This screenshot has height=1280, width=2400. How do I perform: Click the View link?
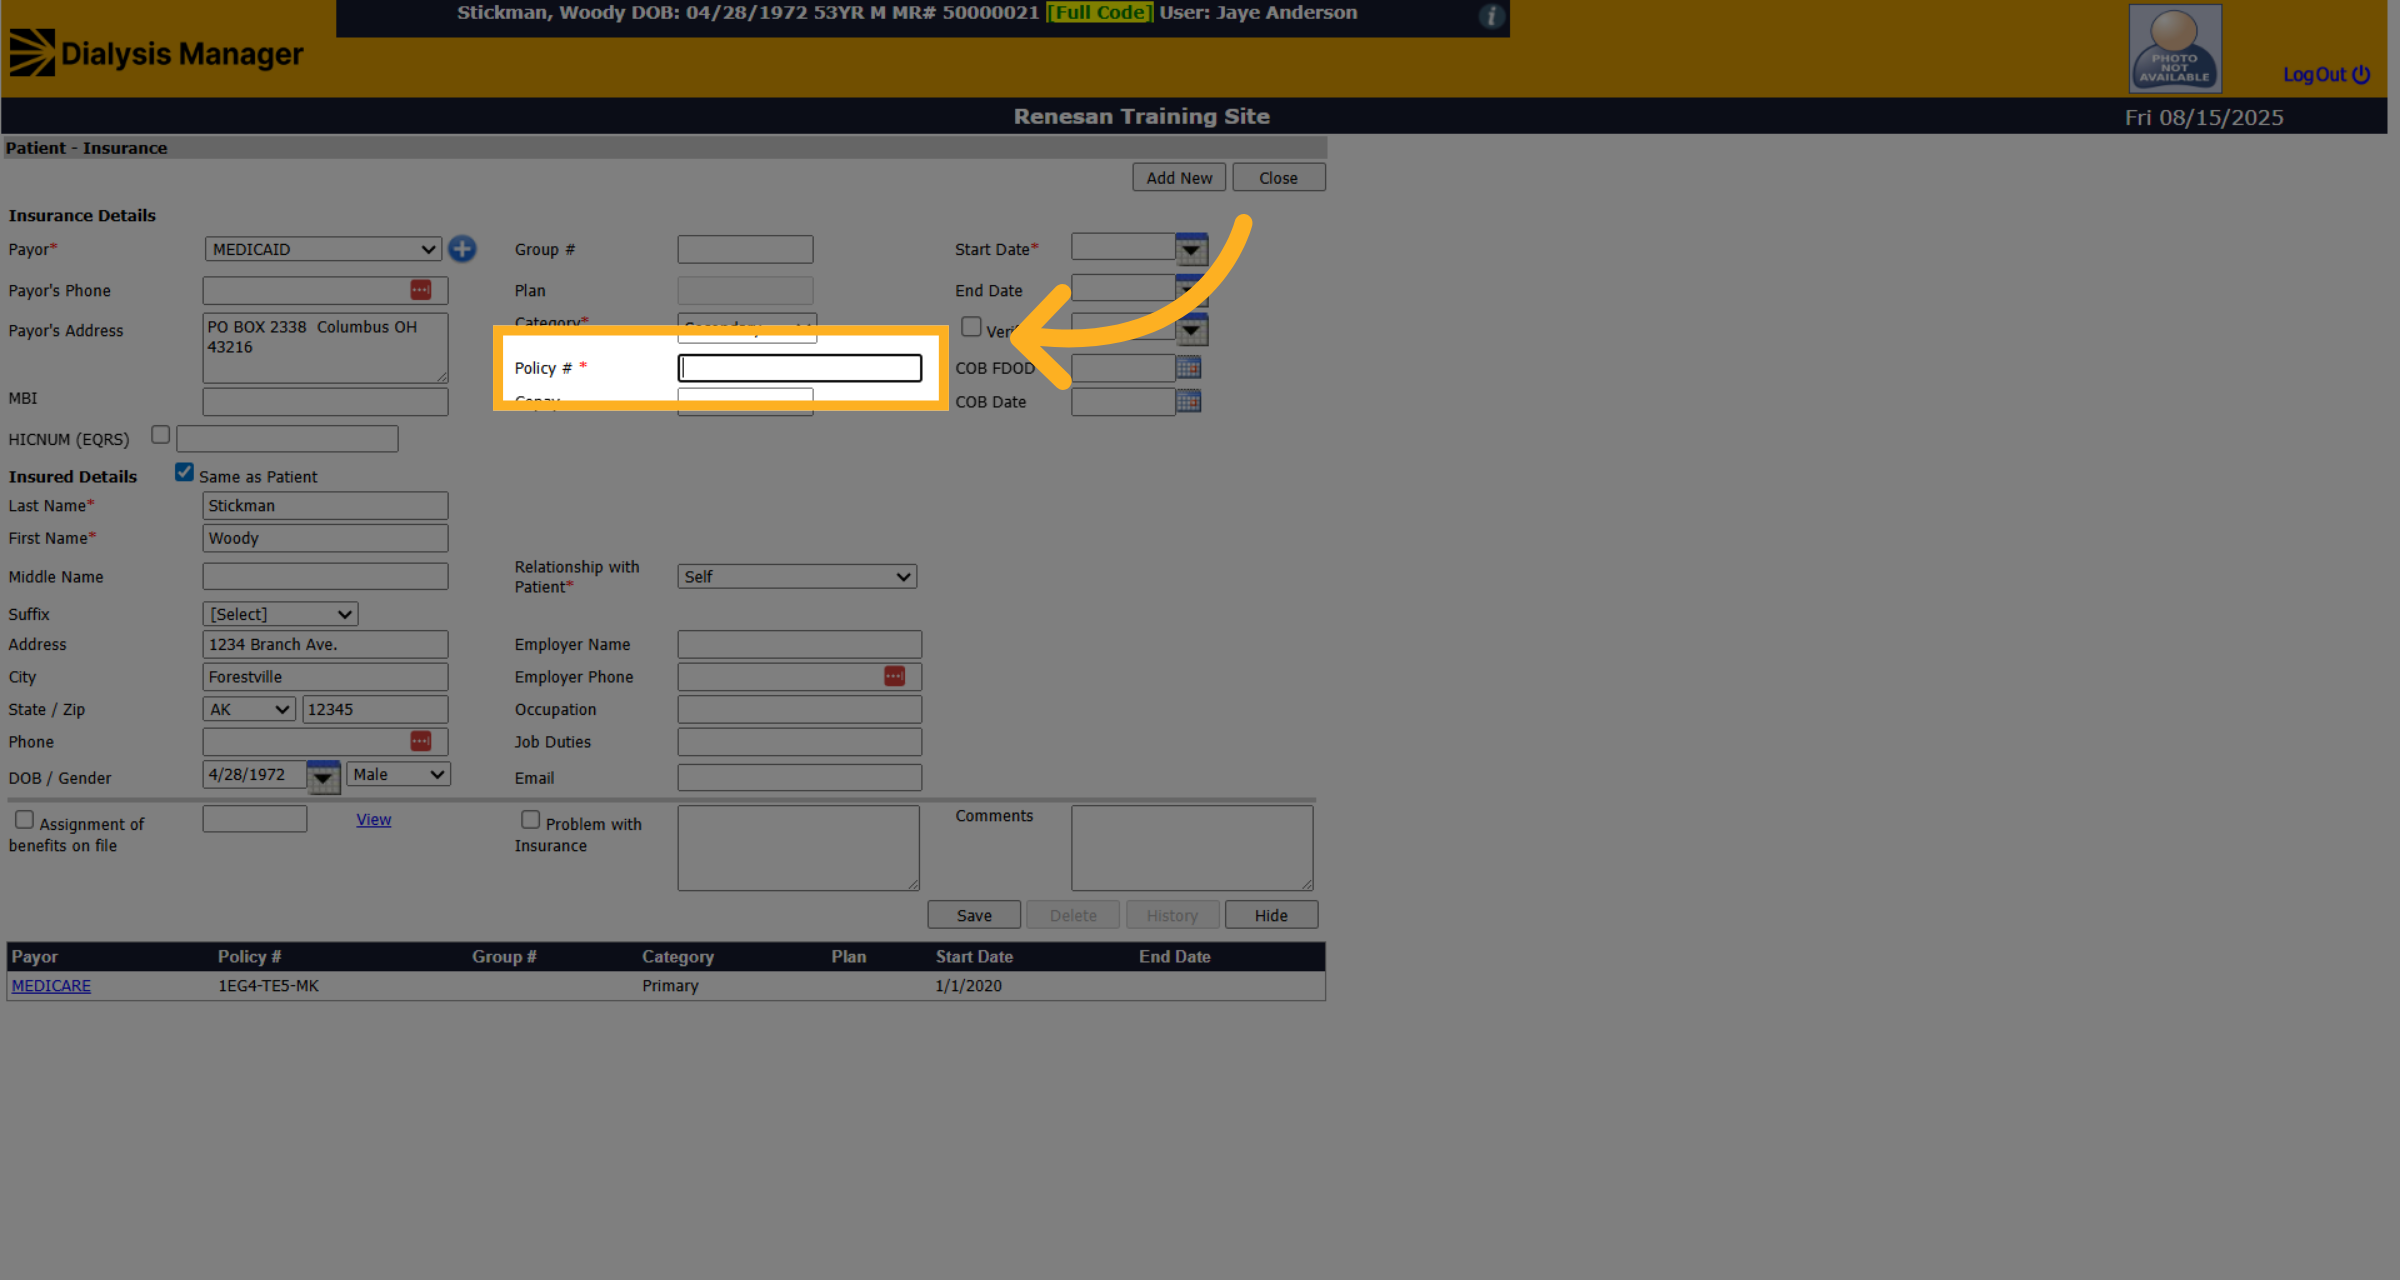pyautogui.click(x=373, y=820)
